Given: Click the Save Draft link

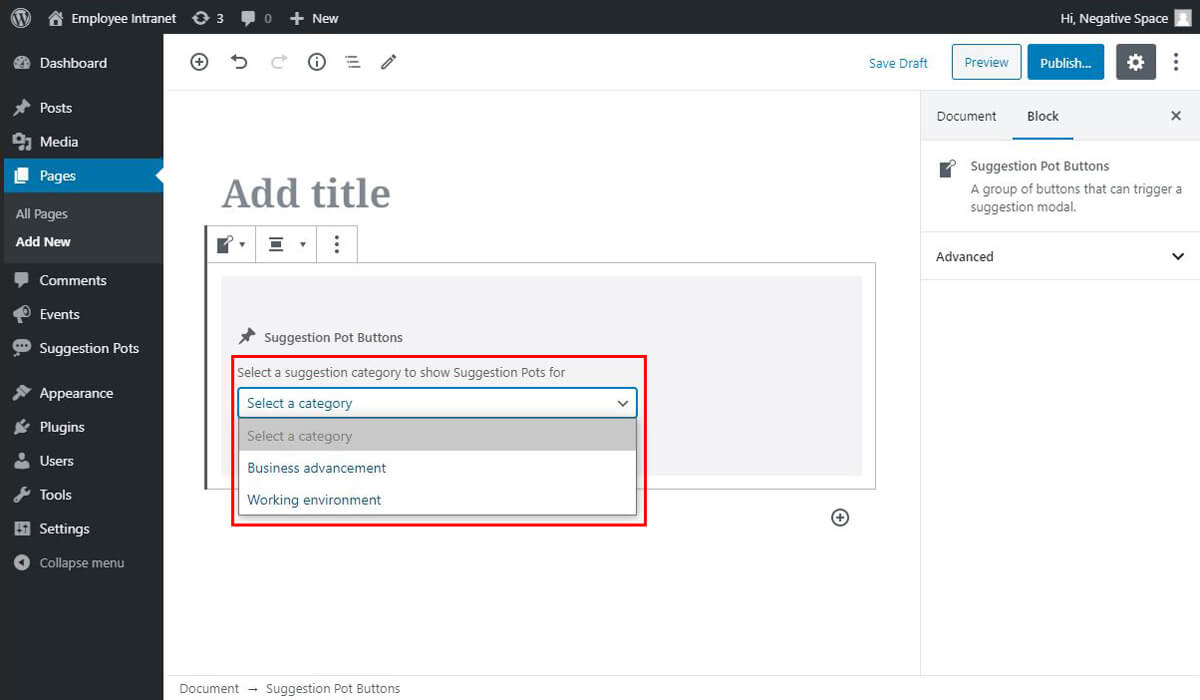Looking at the screenshot, I should [898, 63].
